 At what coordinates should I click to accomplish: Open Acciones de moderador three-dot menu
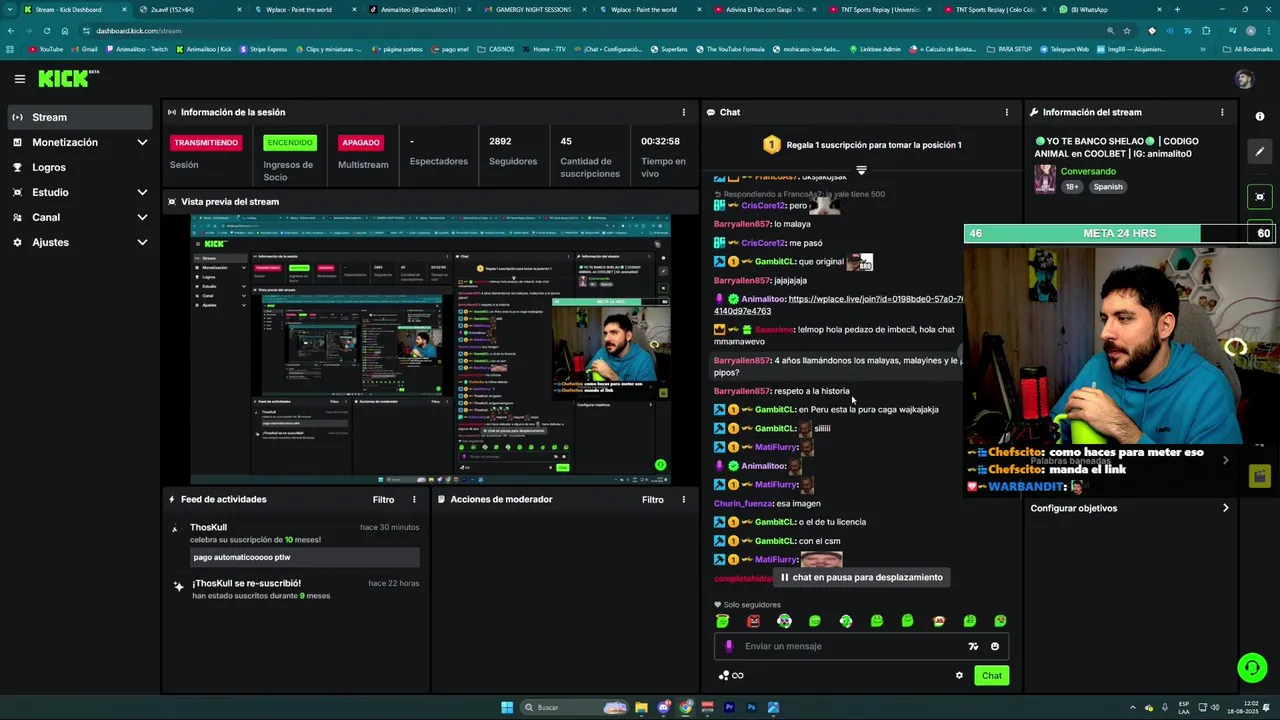tap(684, 499)
